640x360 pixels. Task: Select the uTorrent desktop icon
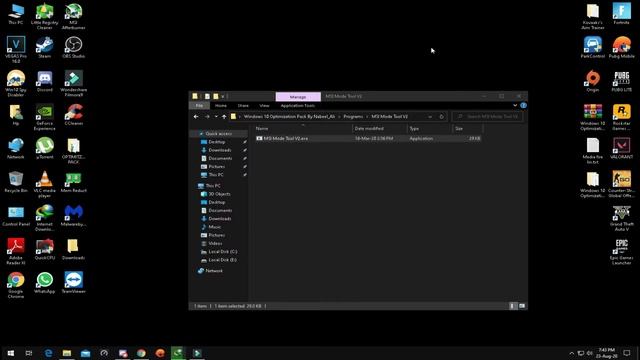click(44, 148)
